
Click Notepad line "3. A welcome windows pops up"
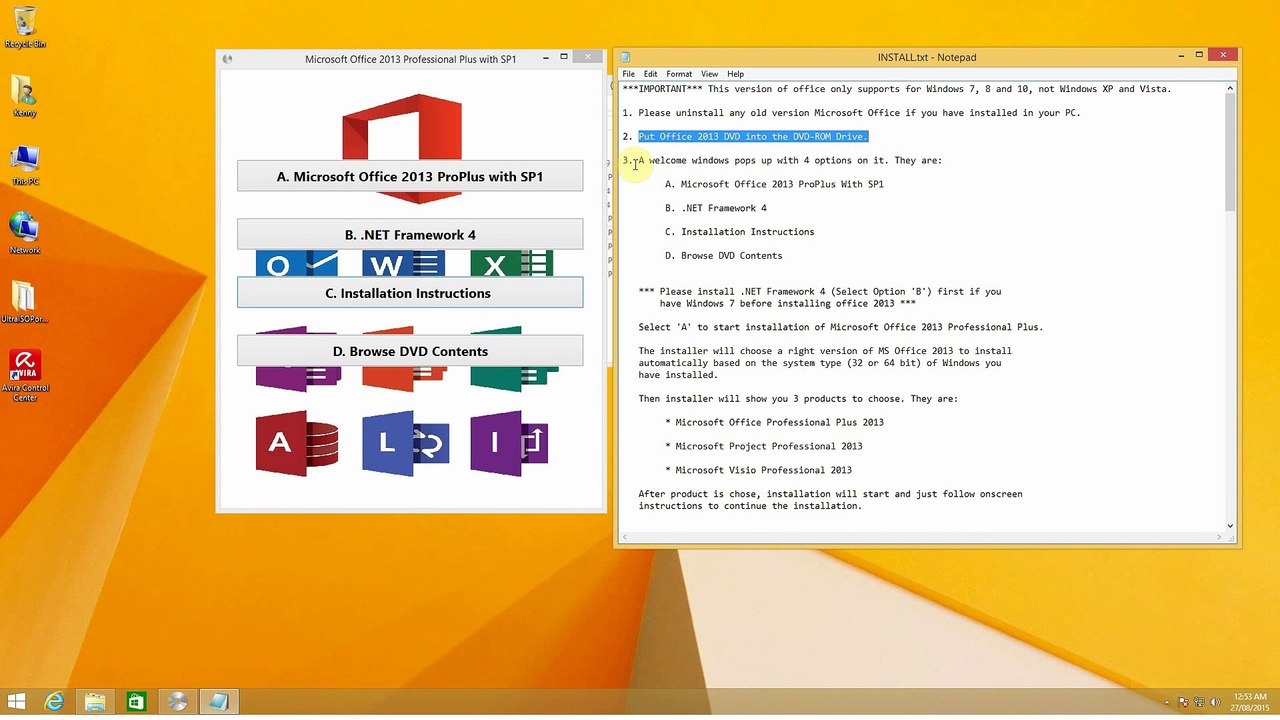click(x=782, y=160)
